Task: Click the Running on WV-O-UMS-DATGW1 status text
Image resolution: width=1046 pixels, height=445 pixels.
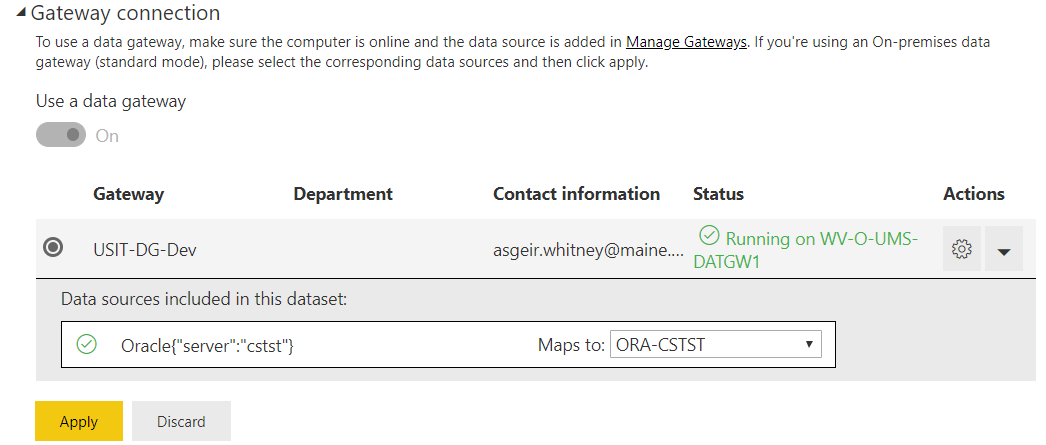Action: pos(806,250)
